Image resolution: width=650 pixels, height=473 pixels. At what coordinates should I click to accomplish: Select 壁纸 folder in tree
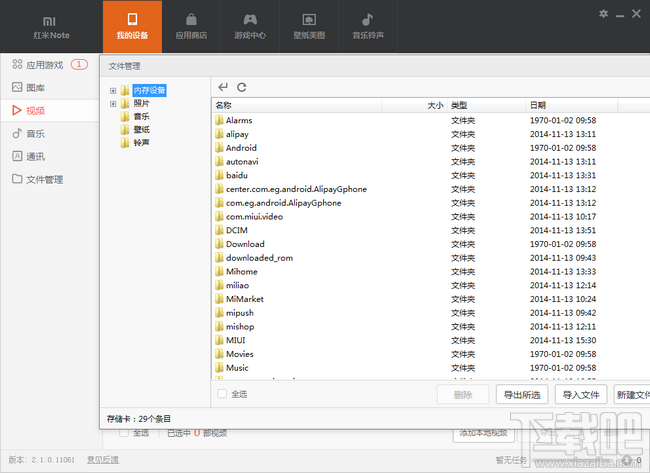[x=141, y=130]
